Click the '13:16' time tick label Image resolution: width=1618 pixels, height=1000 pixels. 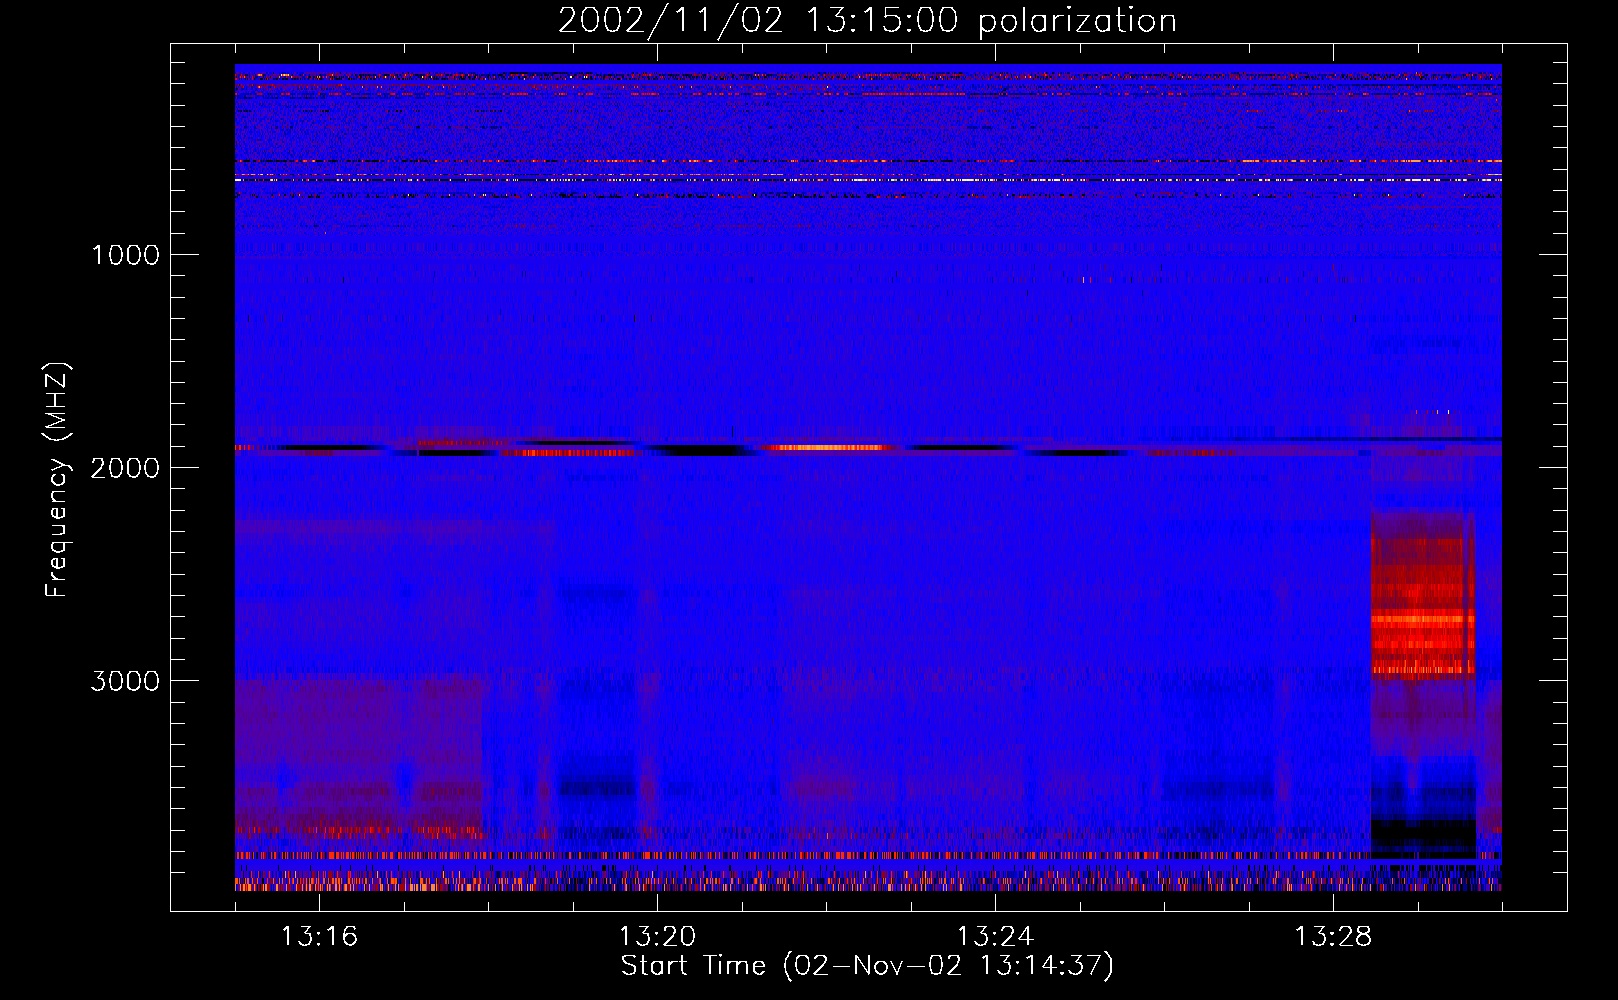319,937
